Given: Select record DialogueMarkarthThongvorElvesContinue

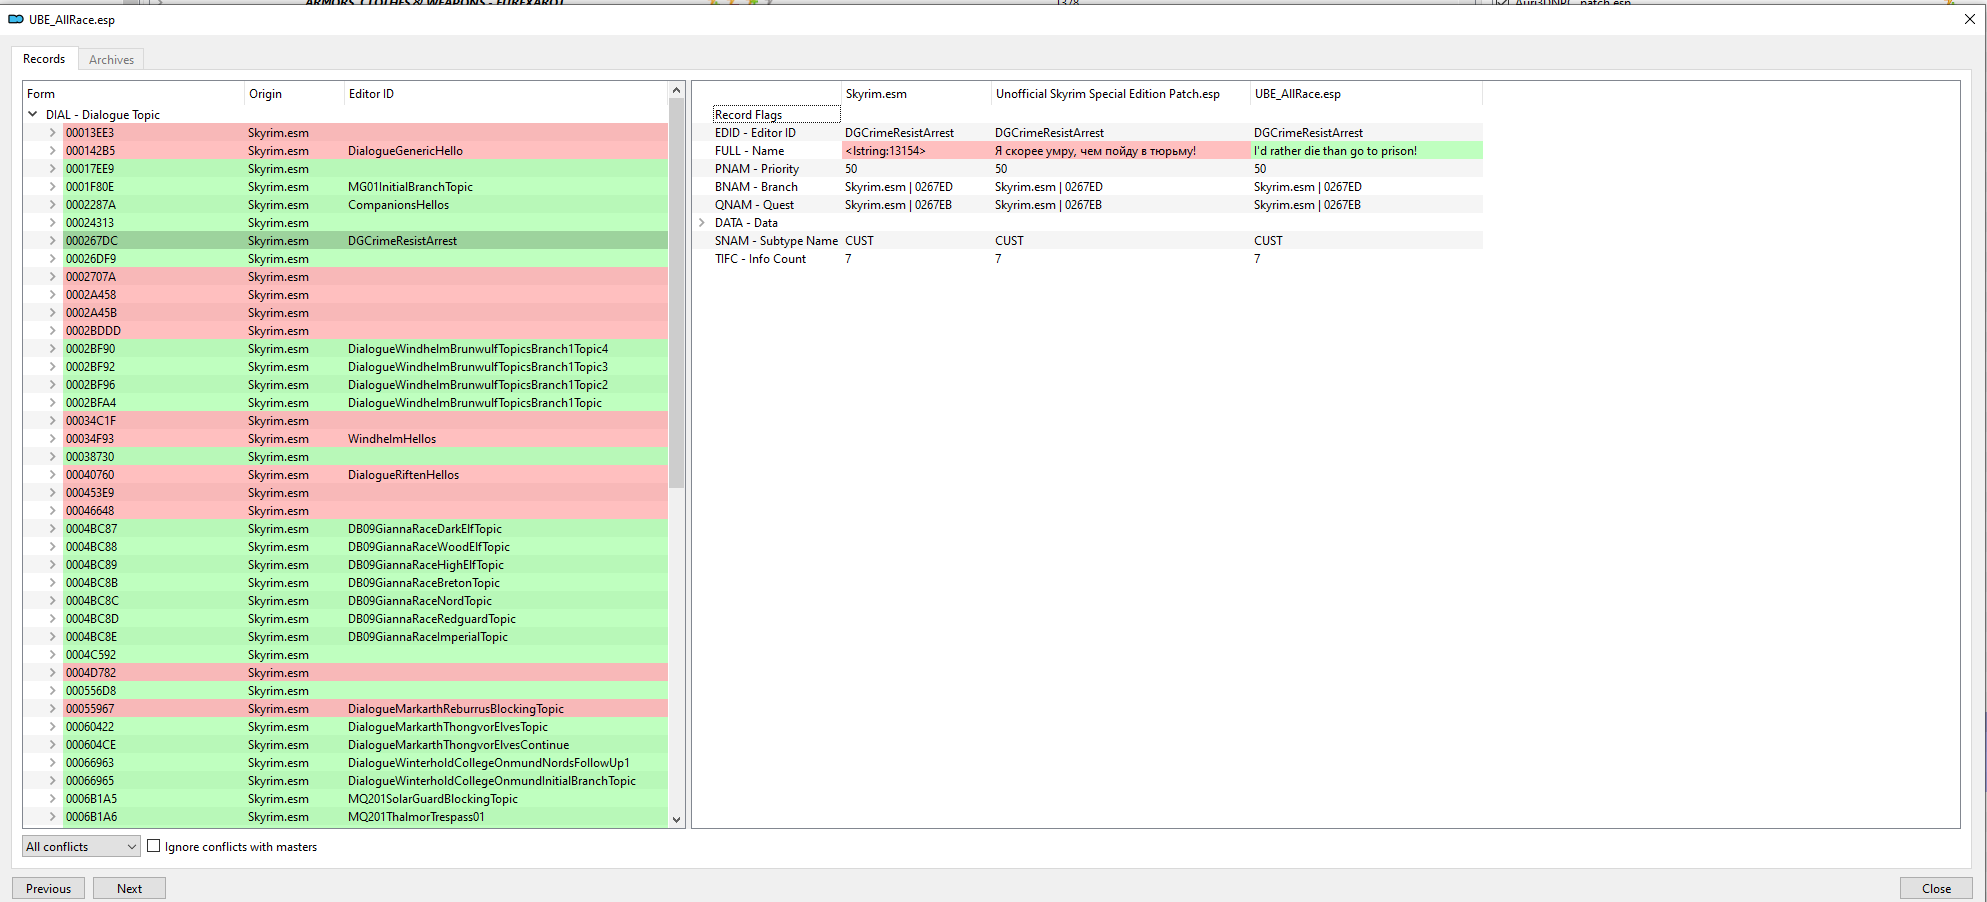Looking at the screenshot, I should click(365, 745).
